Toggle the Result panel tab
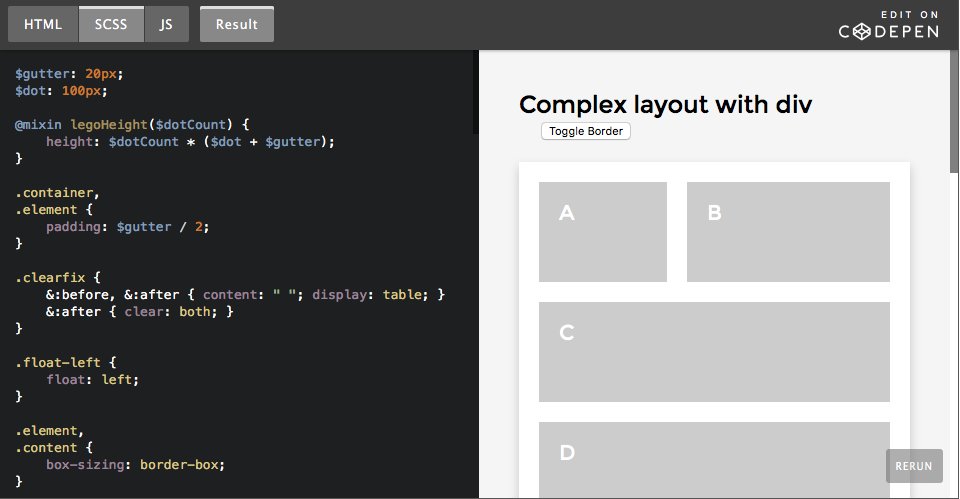 (x=236, y=24)
